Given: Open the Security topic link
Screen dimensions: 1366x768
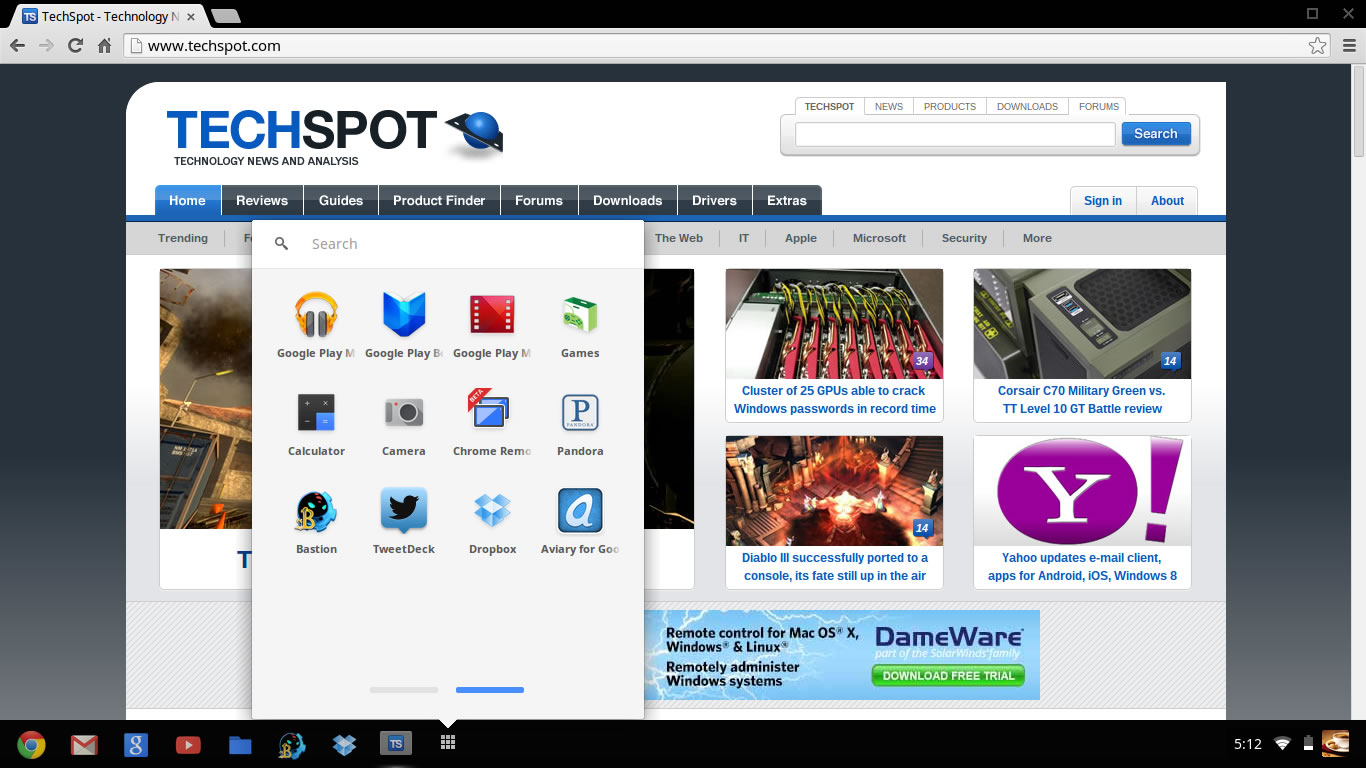Looking at the screenshot, I should tap(964, 238).
